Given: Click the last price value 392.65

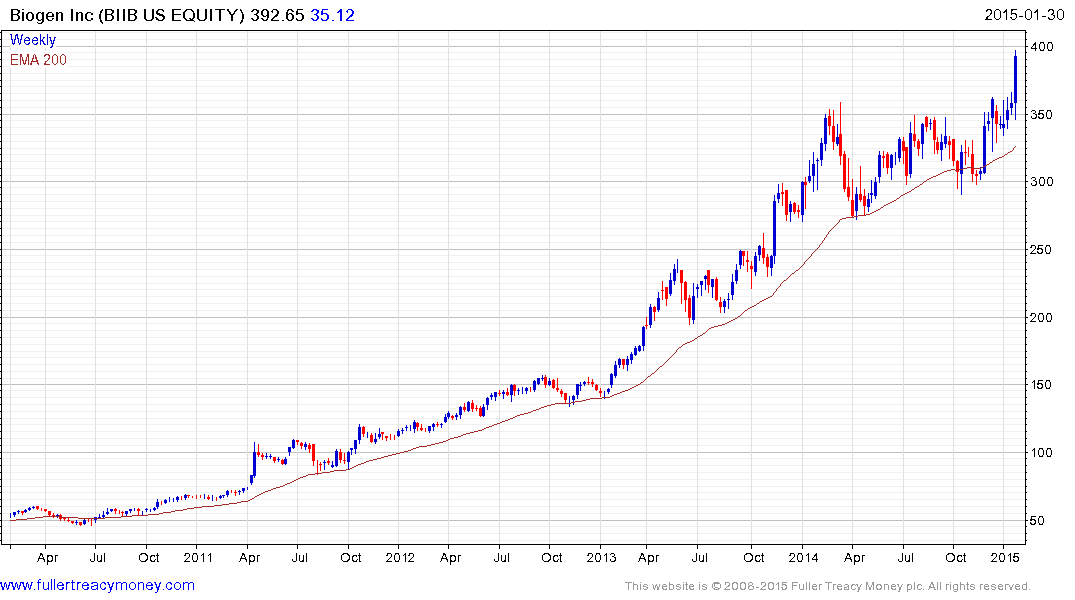Looking at the screenshot, I should click(x=277, y=15).
